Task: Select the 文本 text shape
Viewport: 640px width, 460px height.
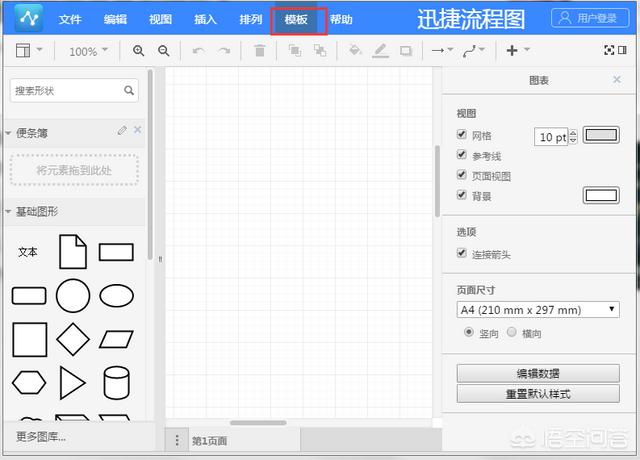Action: point(28,252)
